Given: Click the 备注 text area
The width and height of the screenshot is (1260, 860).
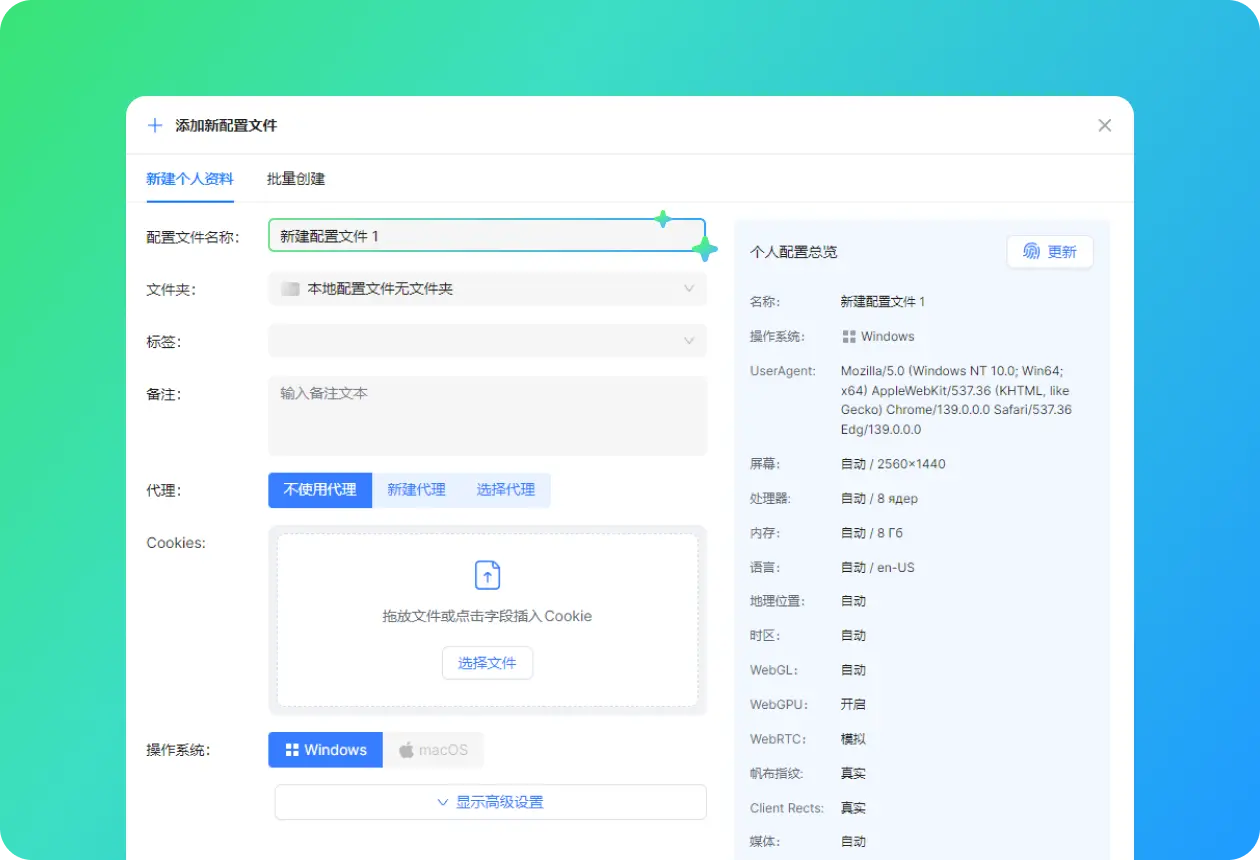Looking at the screenshot, I should coord(487,416).
